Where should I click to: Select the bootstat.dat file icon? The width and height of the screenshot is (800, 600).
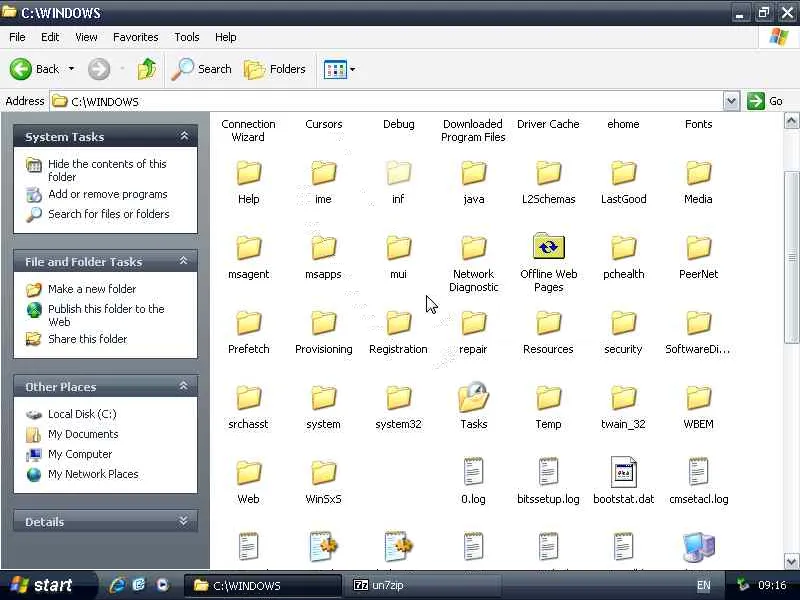pyautogui.click(x=623, y=471)
